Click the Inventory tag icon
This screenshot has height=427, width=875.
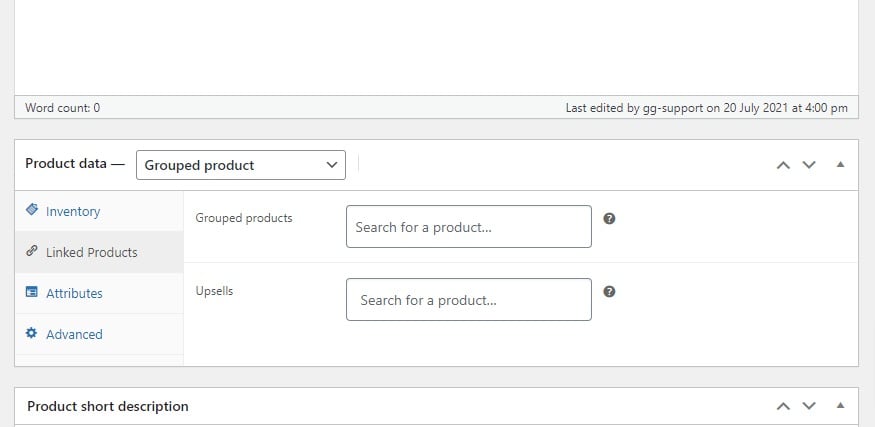coord(32,209)
